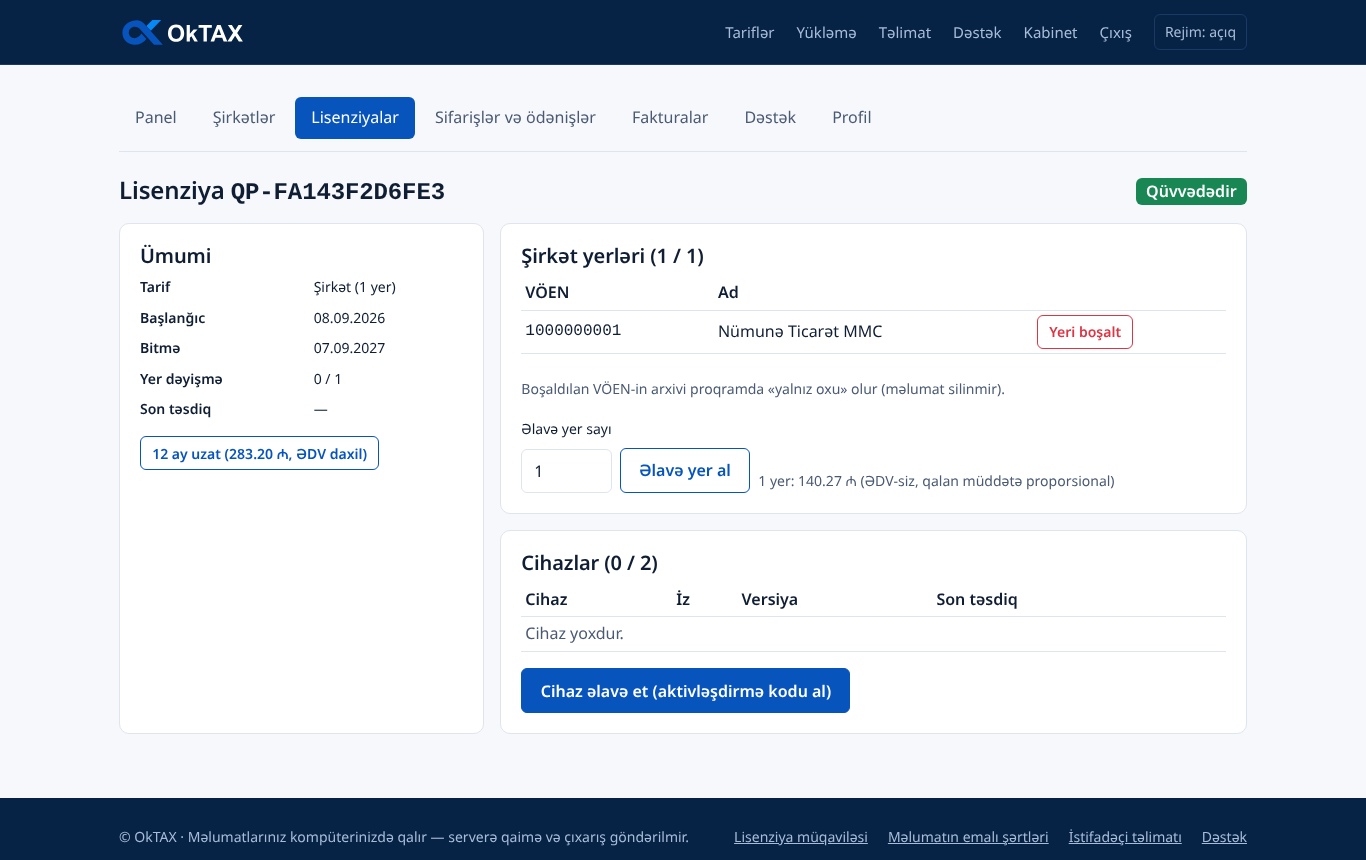Go to Yükləmə page
Image resolution: width=1366 pixels, height=860 pixels.
click(826, 33)
